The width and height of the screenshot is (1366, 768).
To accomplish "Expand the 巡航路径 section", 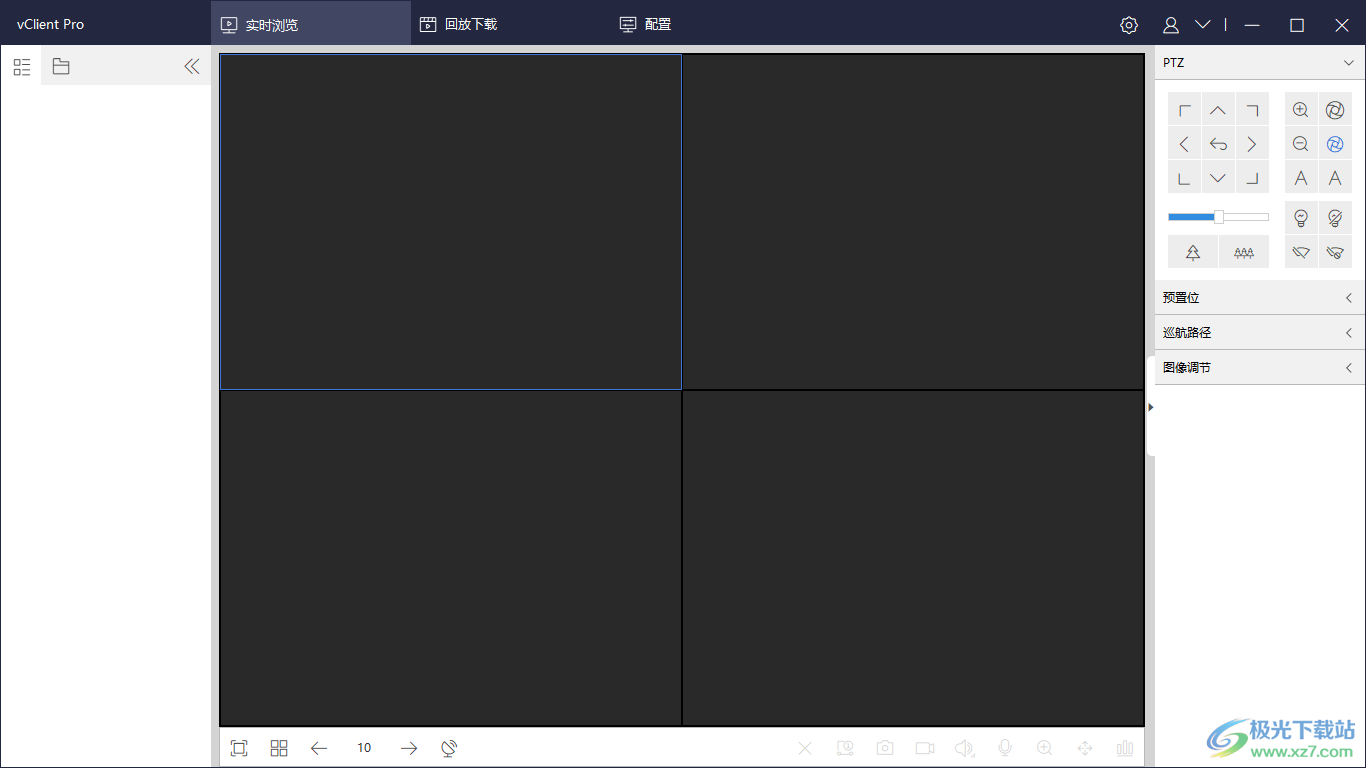I will 1260,333.
